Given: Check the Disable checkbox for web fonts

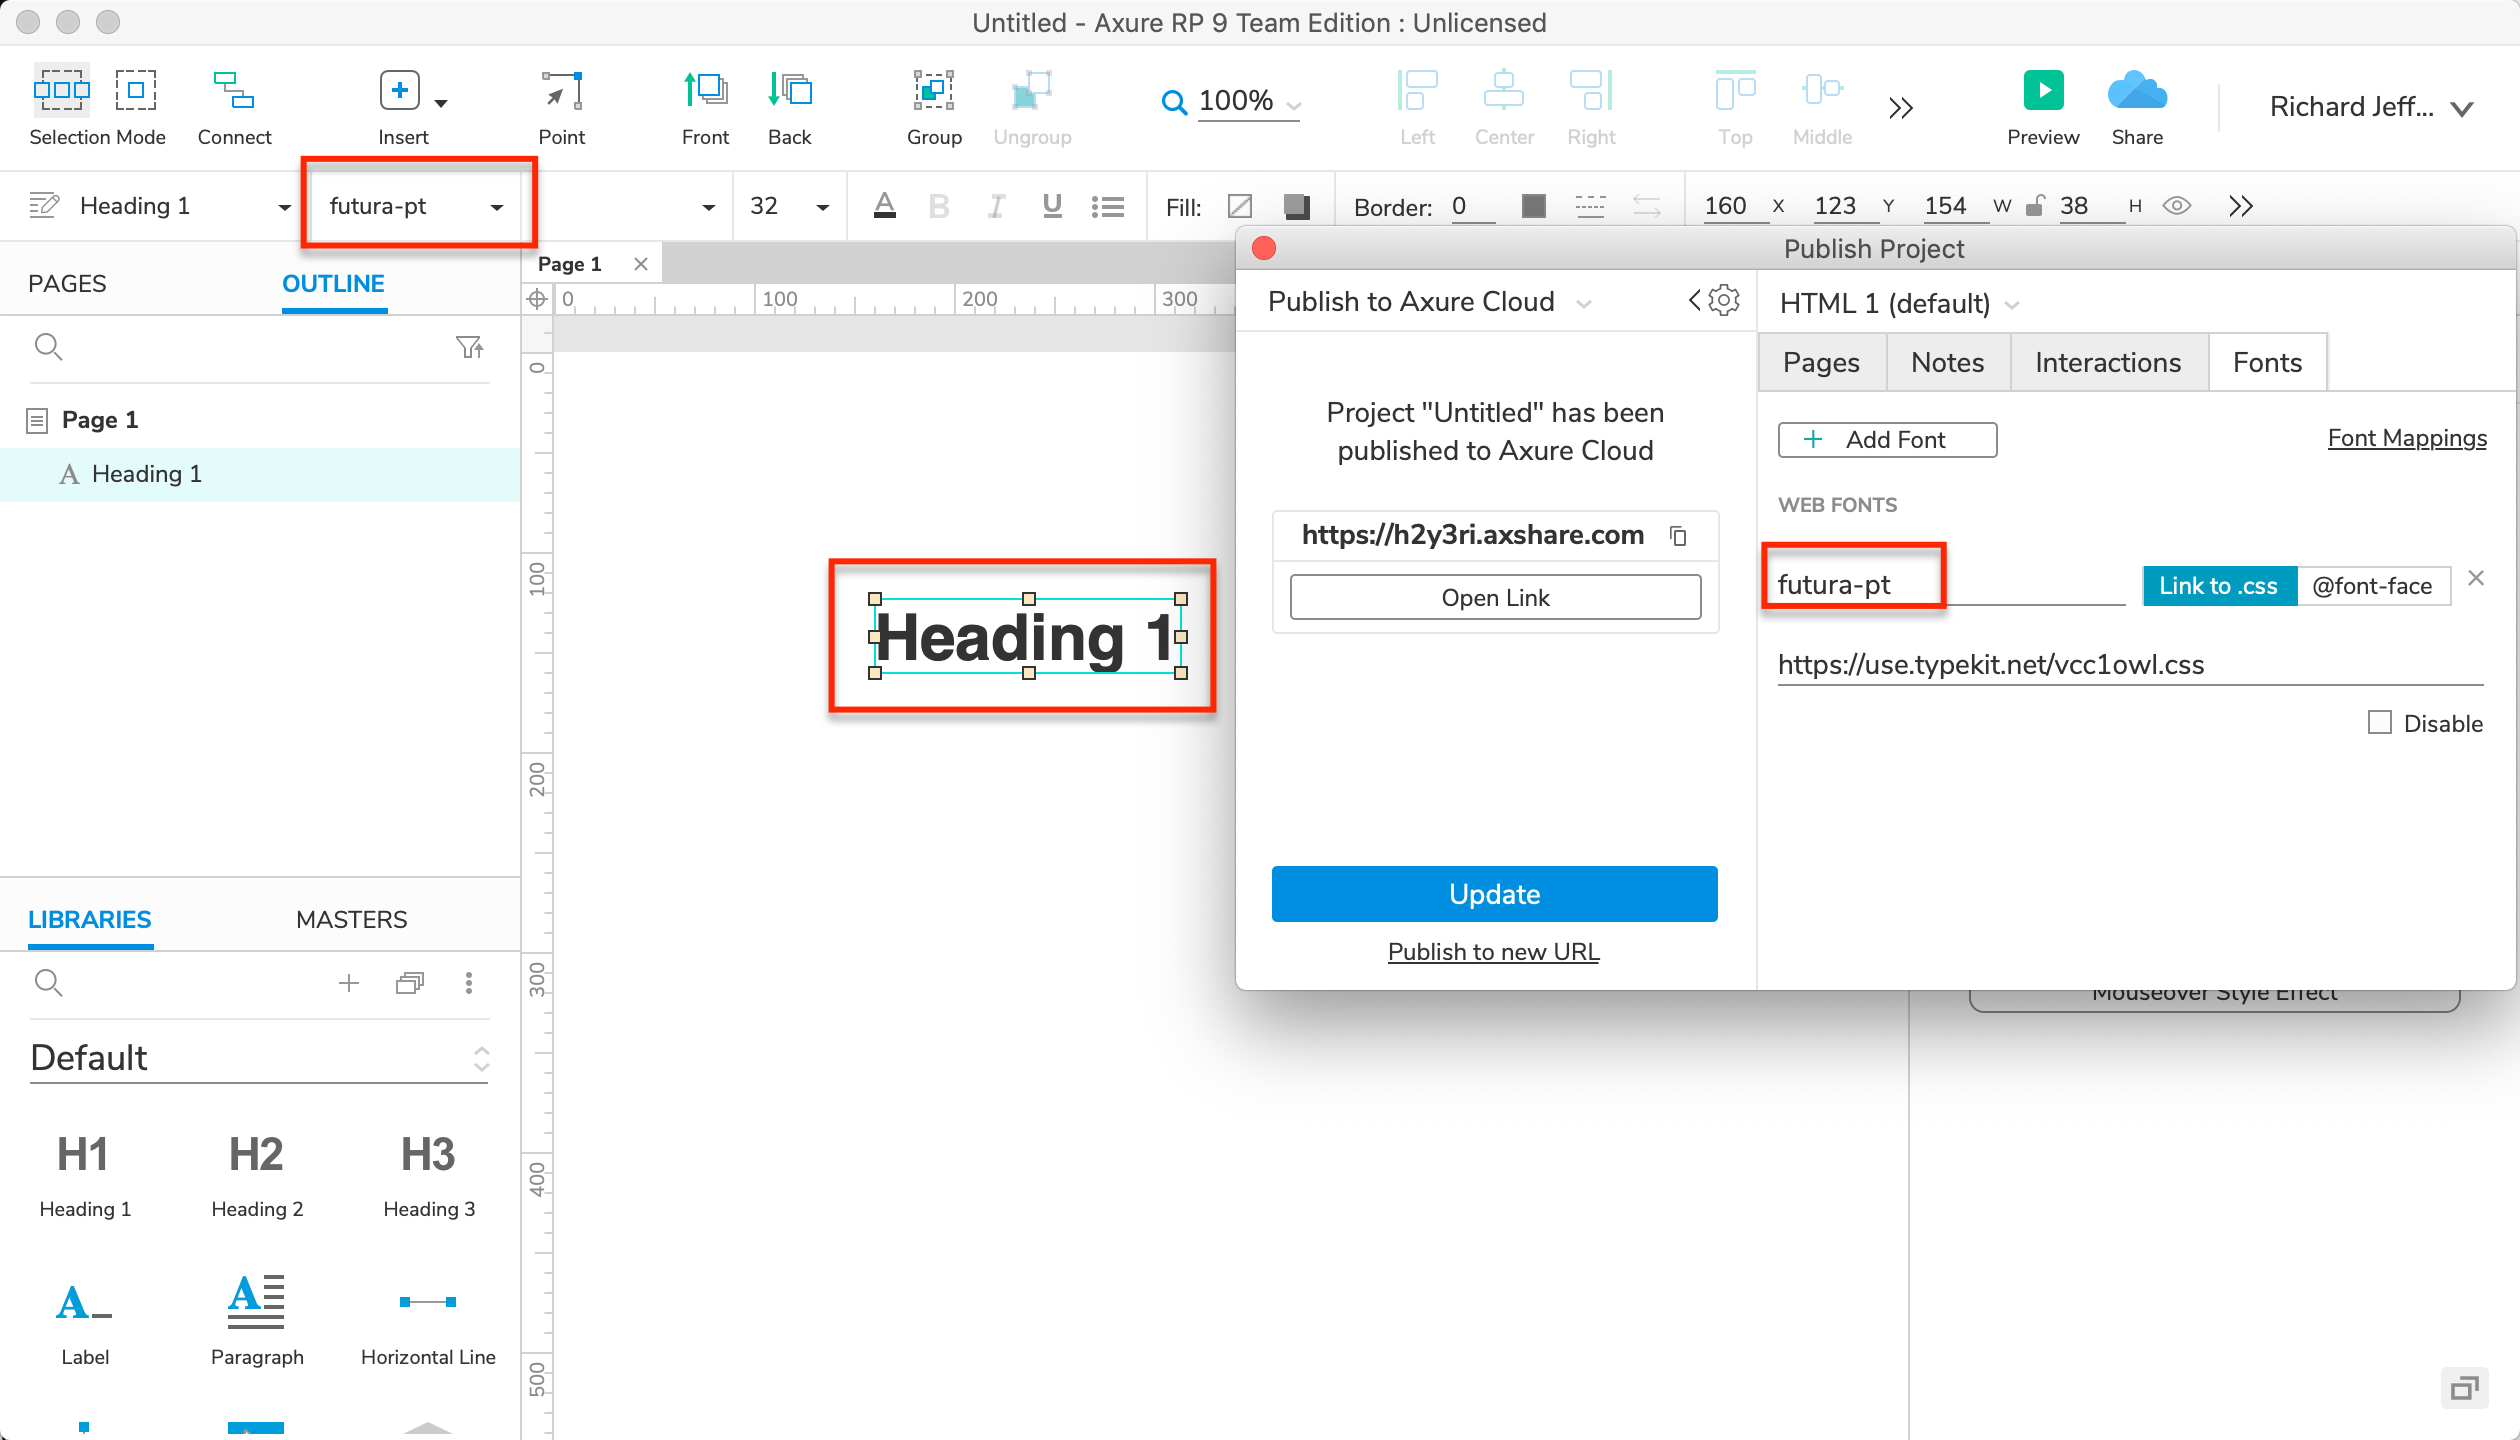Looking at the screenshot, I should 2379,723.
